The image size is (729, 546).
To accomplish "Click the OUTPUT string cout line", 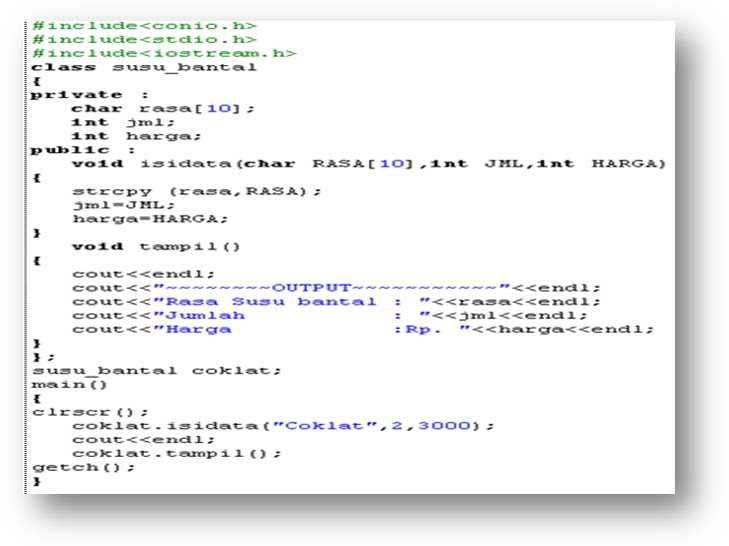I will [x=337, y=288].
